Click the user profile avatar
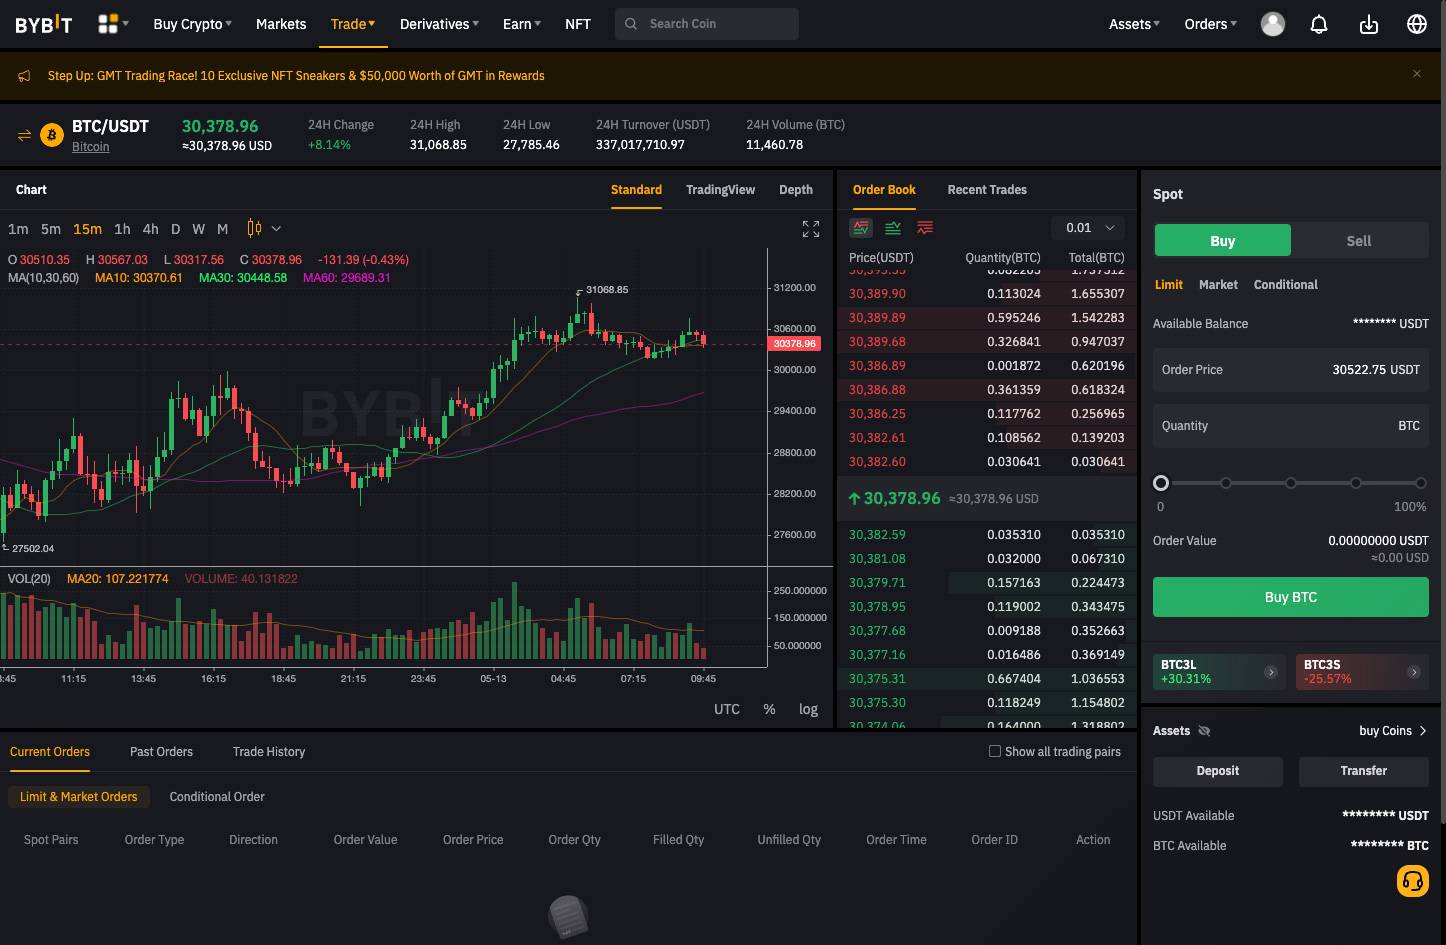The image size is (1446, 945). 1272,24
